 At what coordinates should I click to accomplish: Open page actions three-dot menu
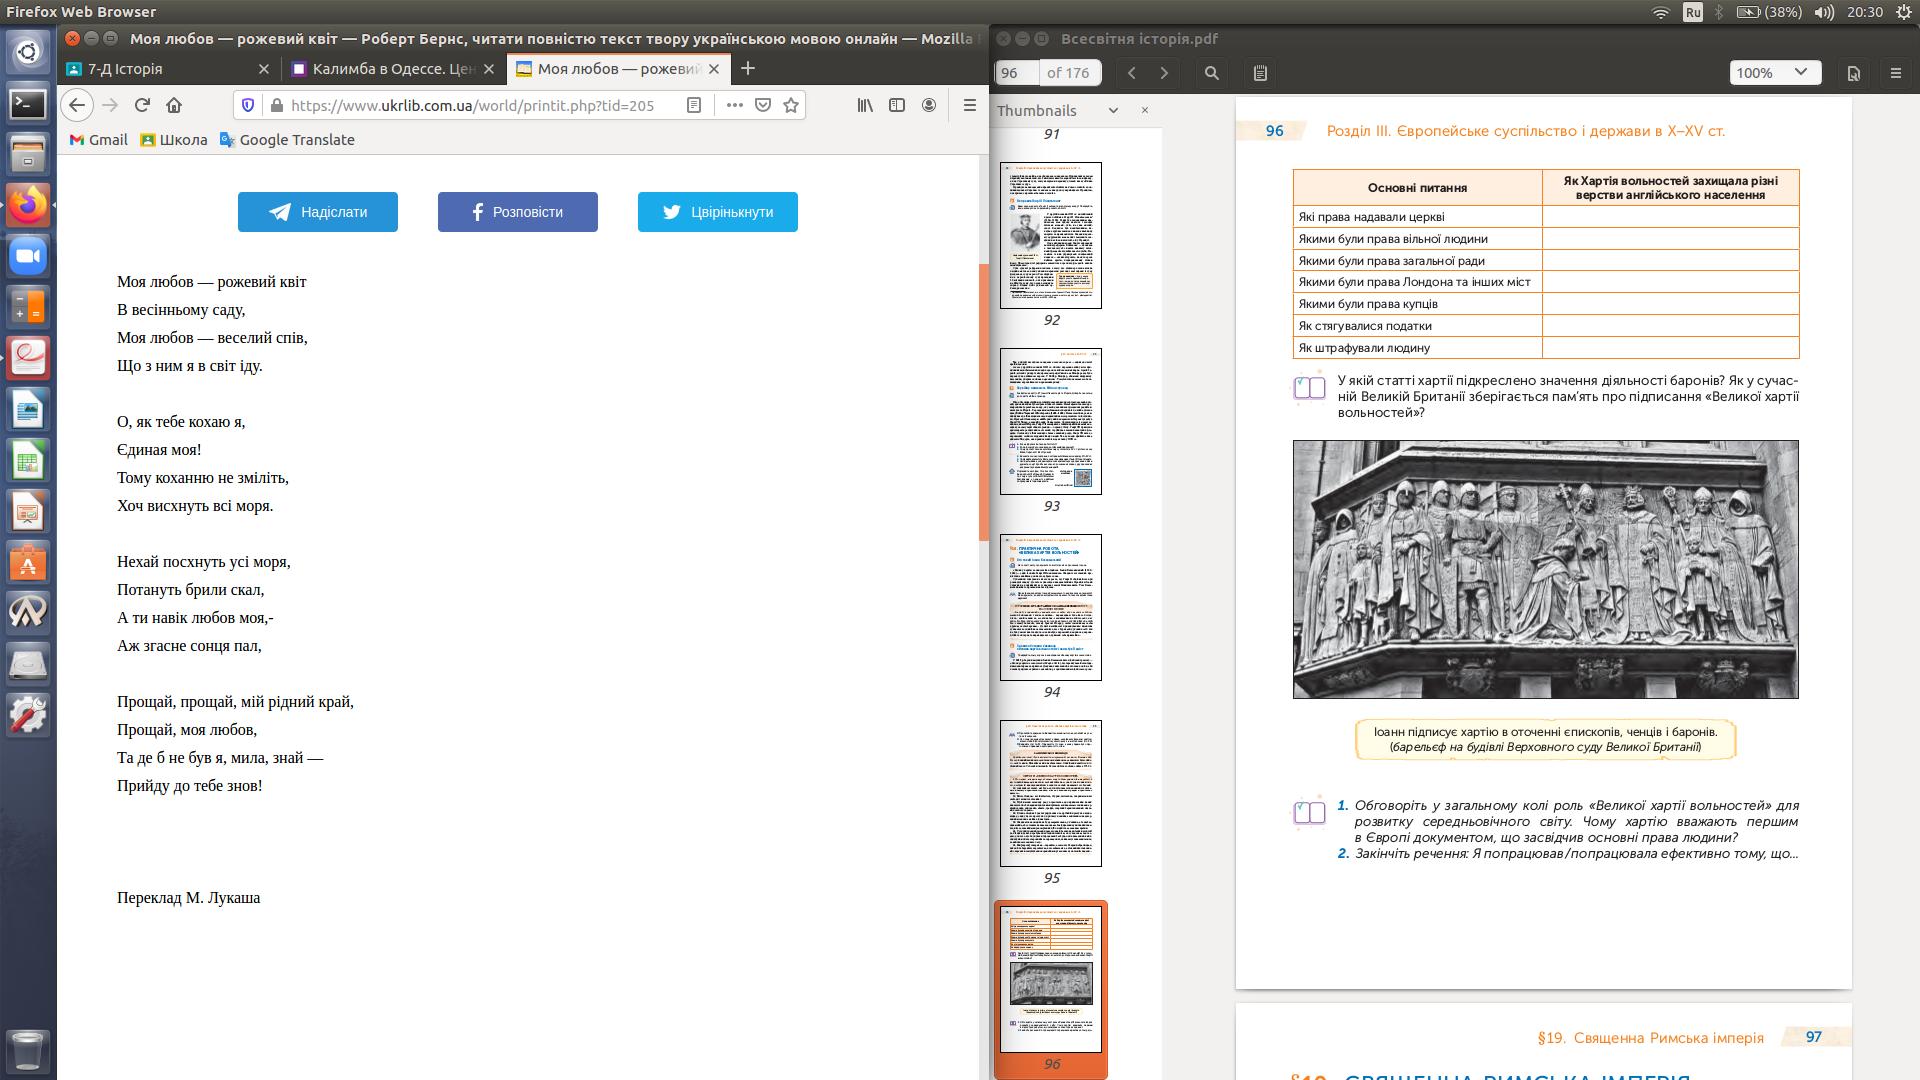click(734, 105)
